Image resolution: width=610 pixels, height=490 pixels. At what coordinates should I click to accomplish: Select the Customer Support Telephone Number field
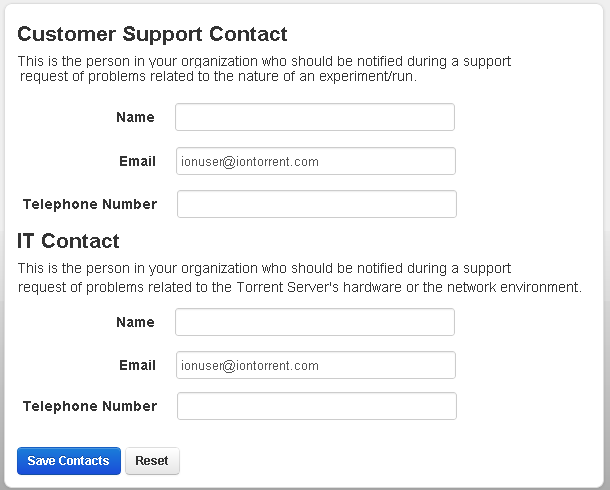coord(316,204)
